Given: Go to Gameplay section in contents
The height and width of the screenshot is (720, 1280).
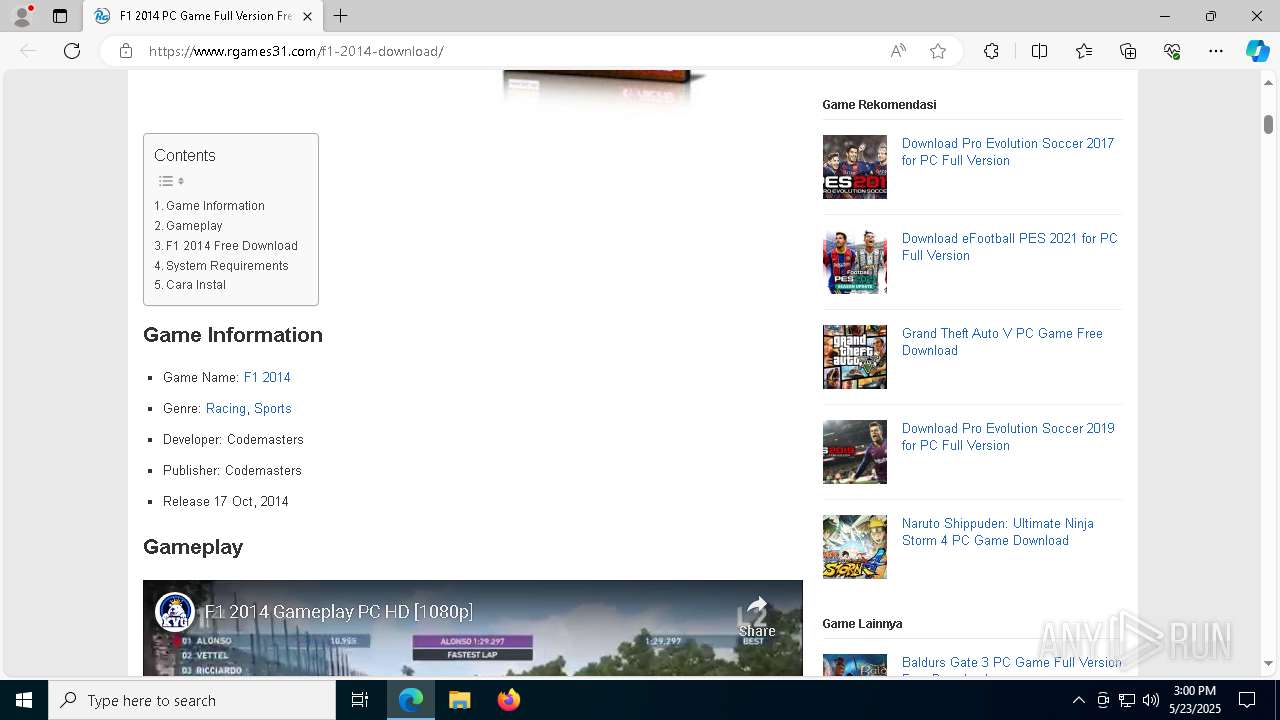Looking at the screenshot, I should (194, 226).
